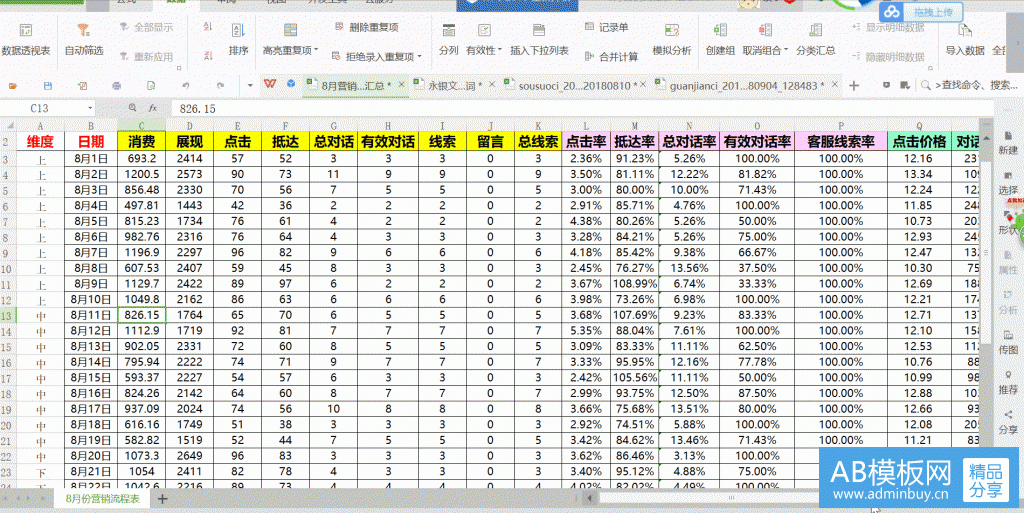The image size is (1024, 513).
Task: Open the Name Box dropdown arrow
Action: click(90, 108)
